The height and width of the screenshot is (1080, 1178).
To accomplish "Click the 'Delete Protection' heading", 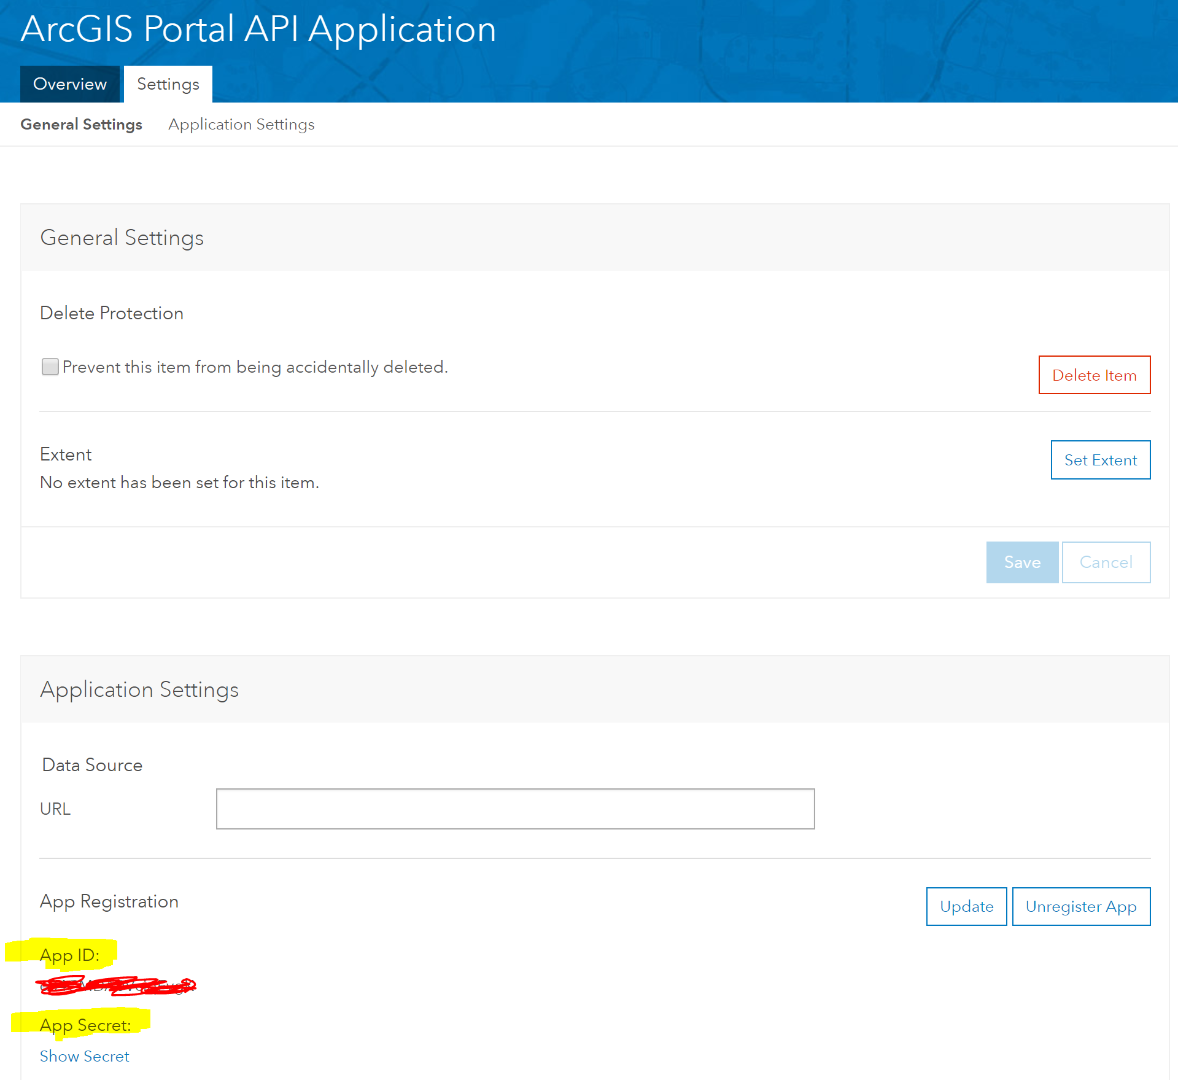I will (111, 313).
